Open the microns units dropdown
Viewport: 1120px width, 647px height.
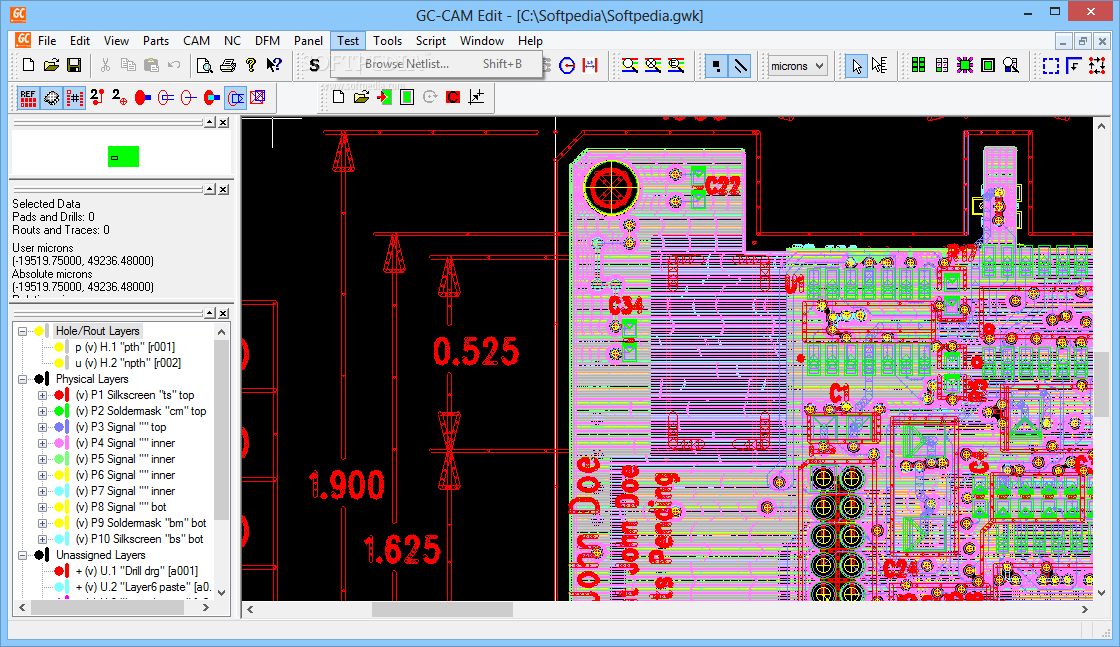[796, 66]
